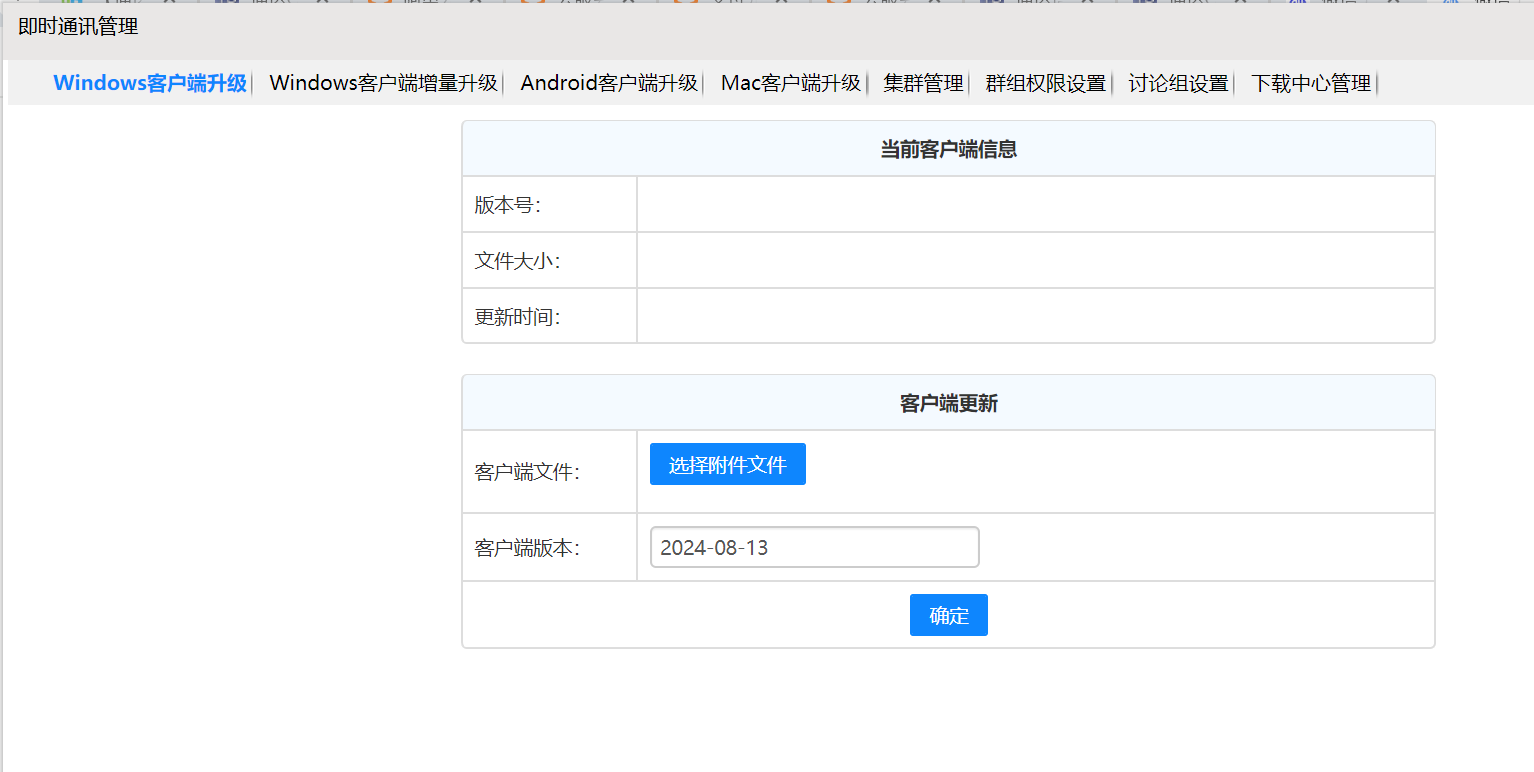Click the 选择附件文件 upload button
Viewport: 1534px width, 772px height.
pyautogui.click(x=727, y=465)
